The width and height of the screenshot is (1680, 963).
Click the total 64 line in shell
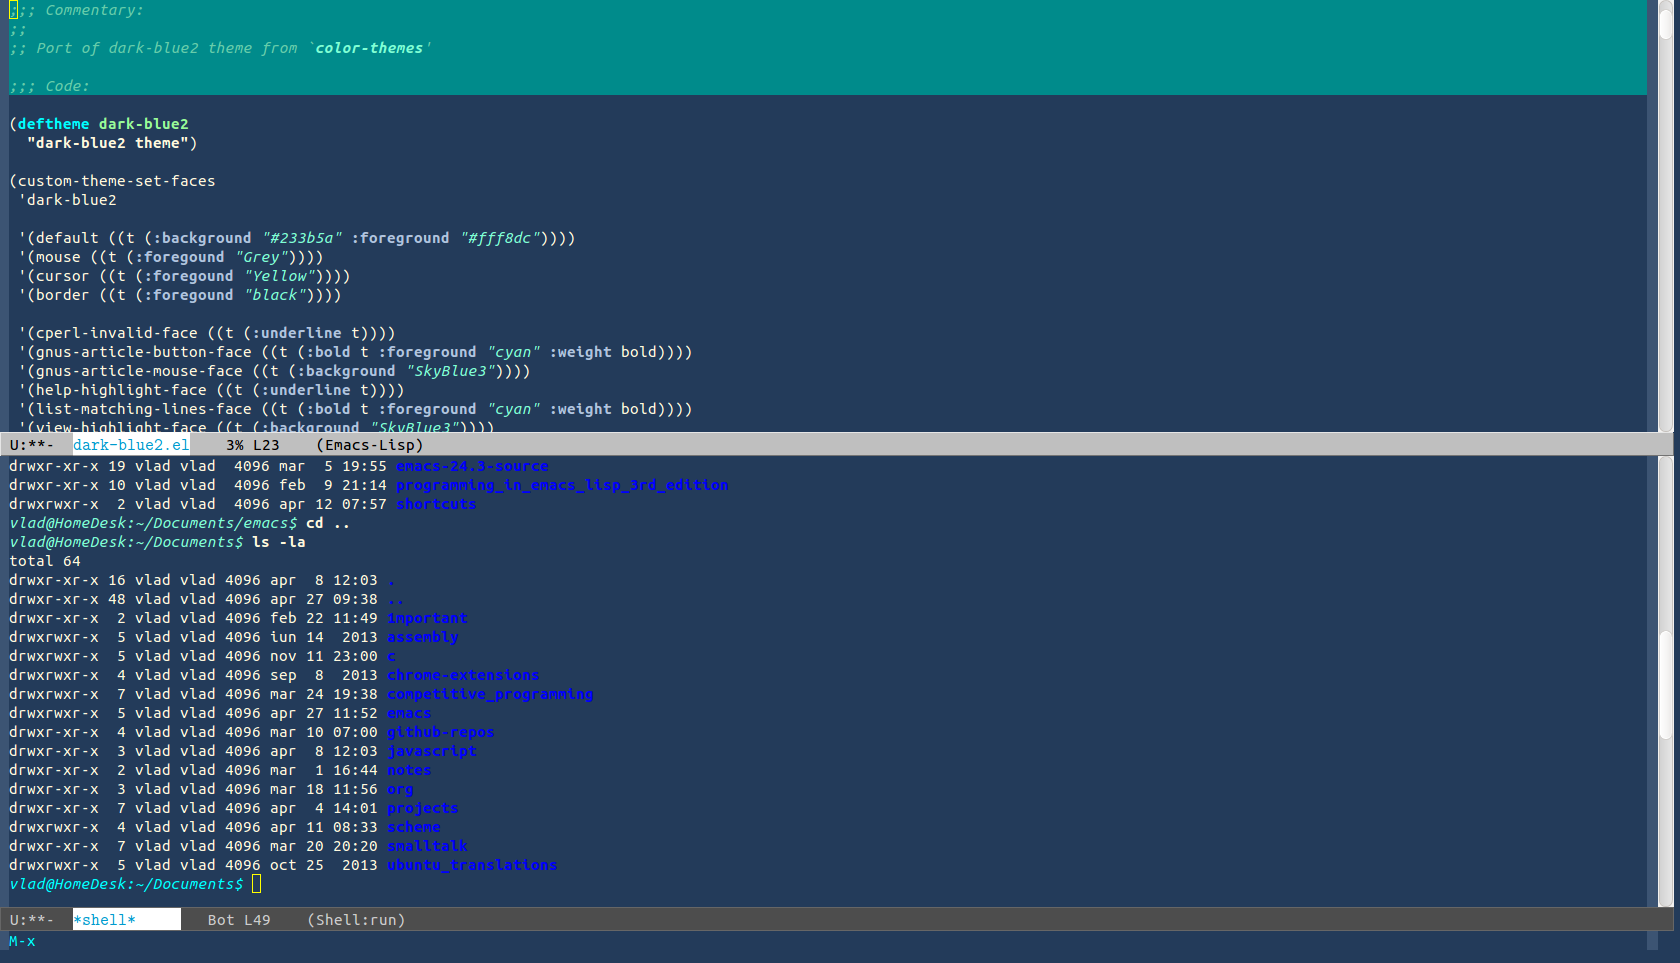[x=45, y=561]
